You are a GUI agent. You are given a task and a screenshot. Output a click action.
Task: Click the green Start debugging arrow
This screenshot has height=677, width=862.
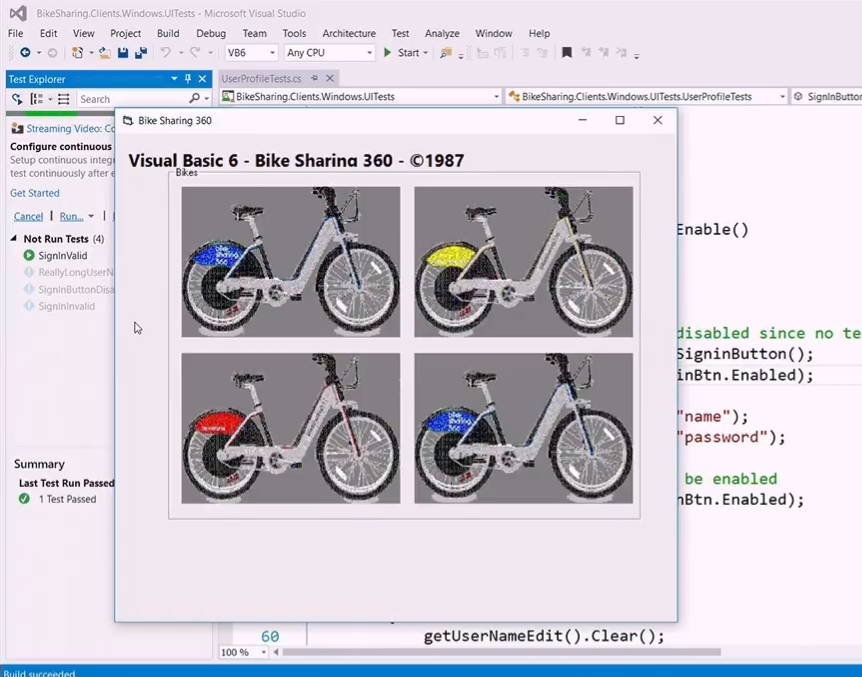(x=388, y=53)
